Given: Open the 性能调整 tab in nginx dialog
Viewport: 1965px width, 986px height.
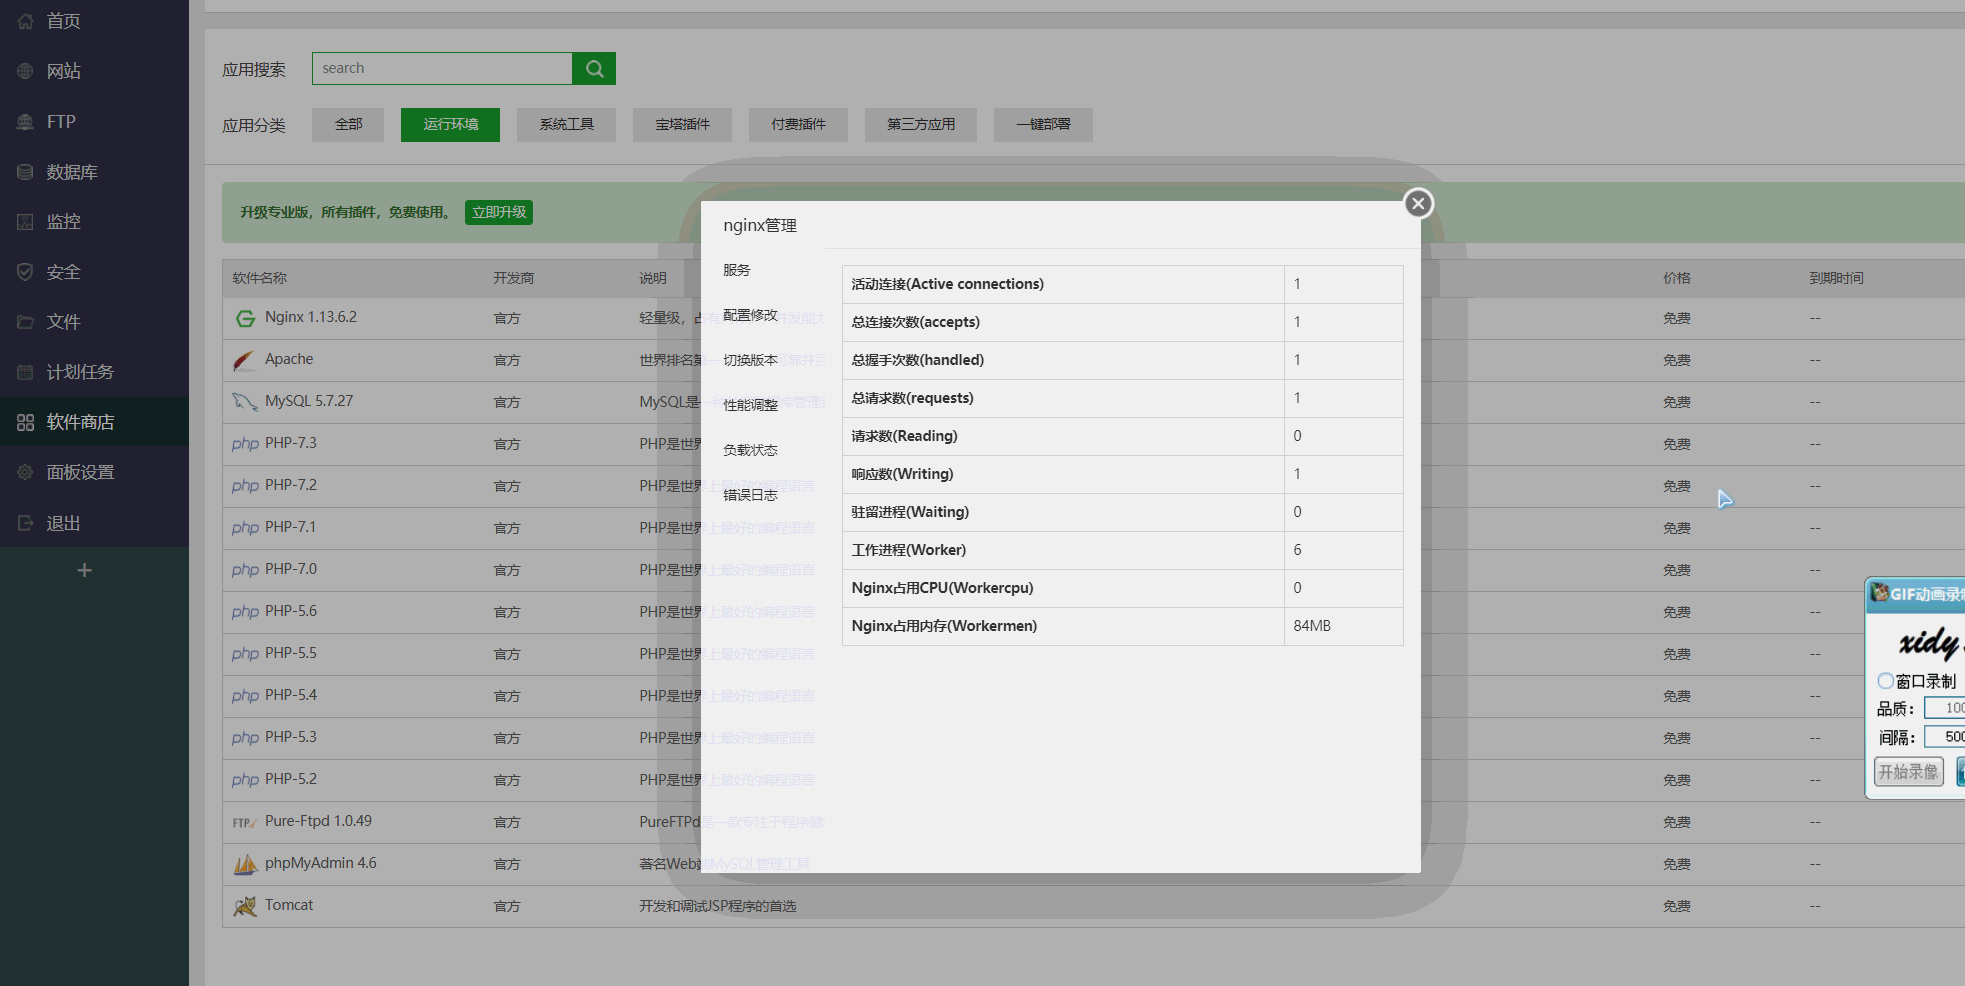Looking at the screenshot, I should pyautogui.click(x=750, y=405).
